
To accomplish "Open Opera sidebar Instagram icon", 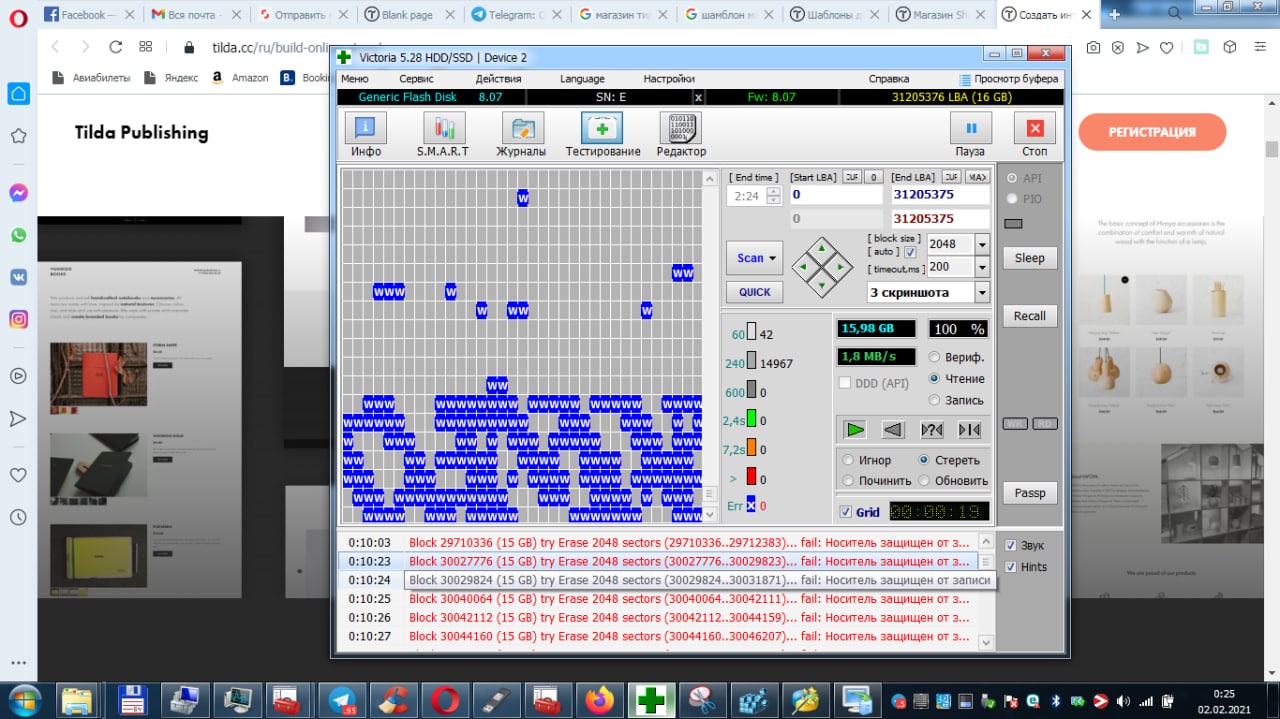I will click(18, 319).
